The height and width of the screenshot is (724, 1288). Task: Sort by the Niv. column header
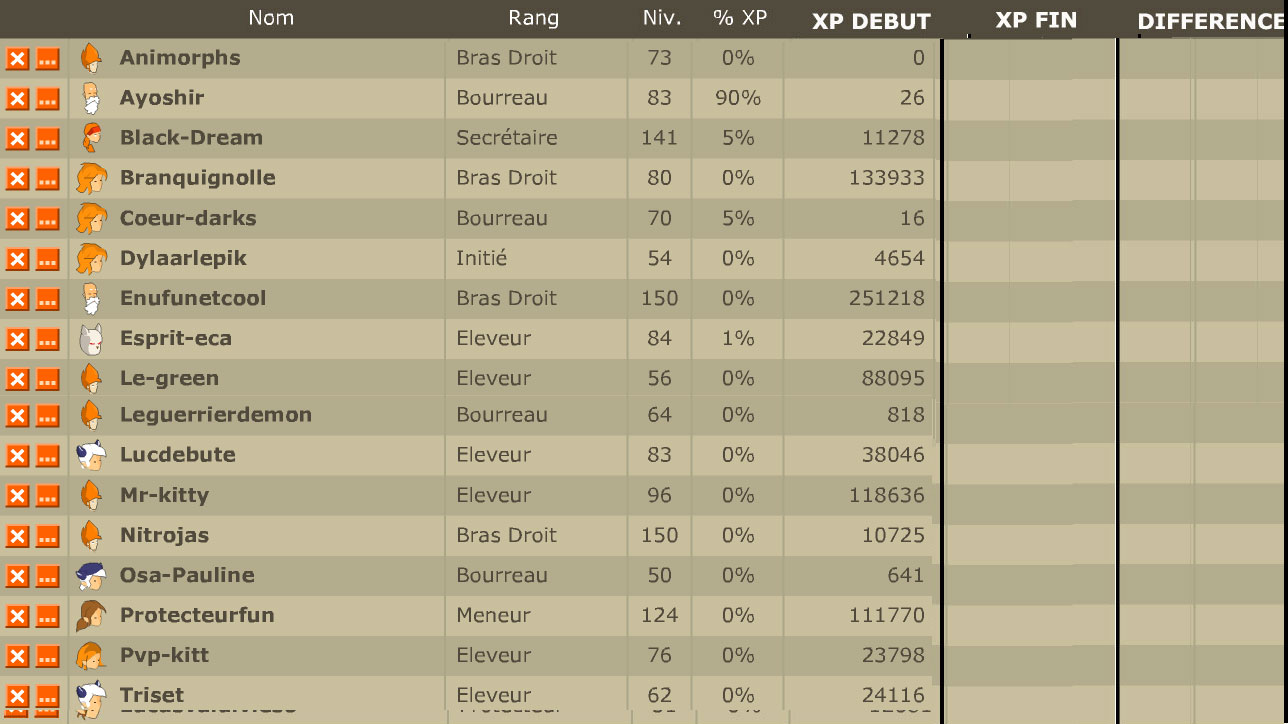pyautogui.click(x=662, y=18)
